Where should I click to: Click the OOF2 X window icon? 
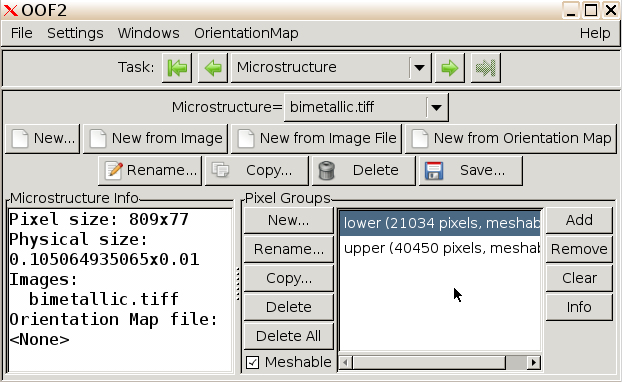[10, 10]
